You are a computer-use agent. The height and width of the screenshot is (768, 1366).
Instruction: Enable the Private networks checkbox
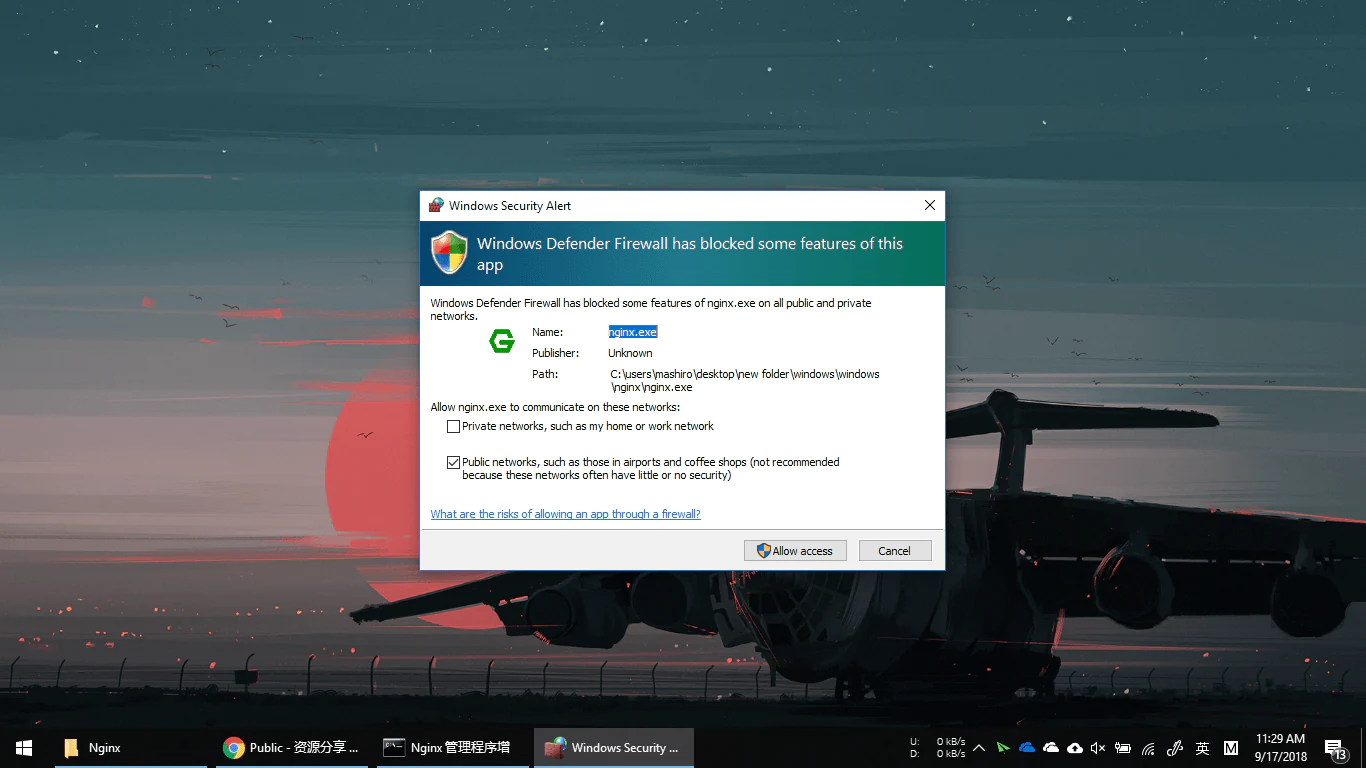(x=454, y=426)
